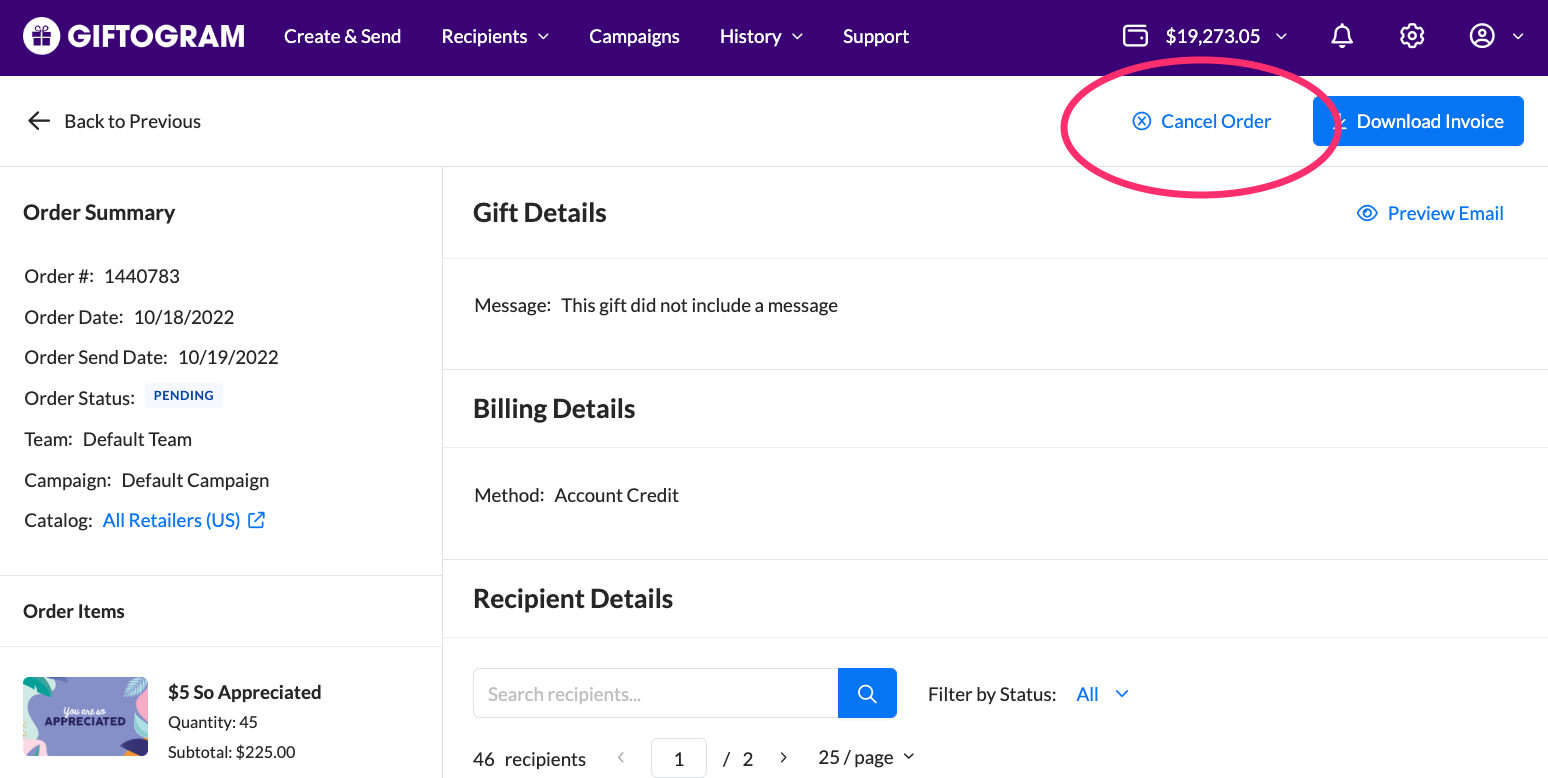Click the wallet balance icon
Screen dimensions: 1548x778
(1136, 37)
